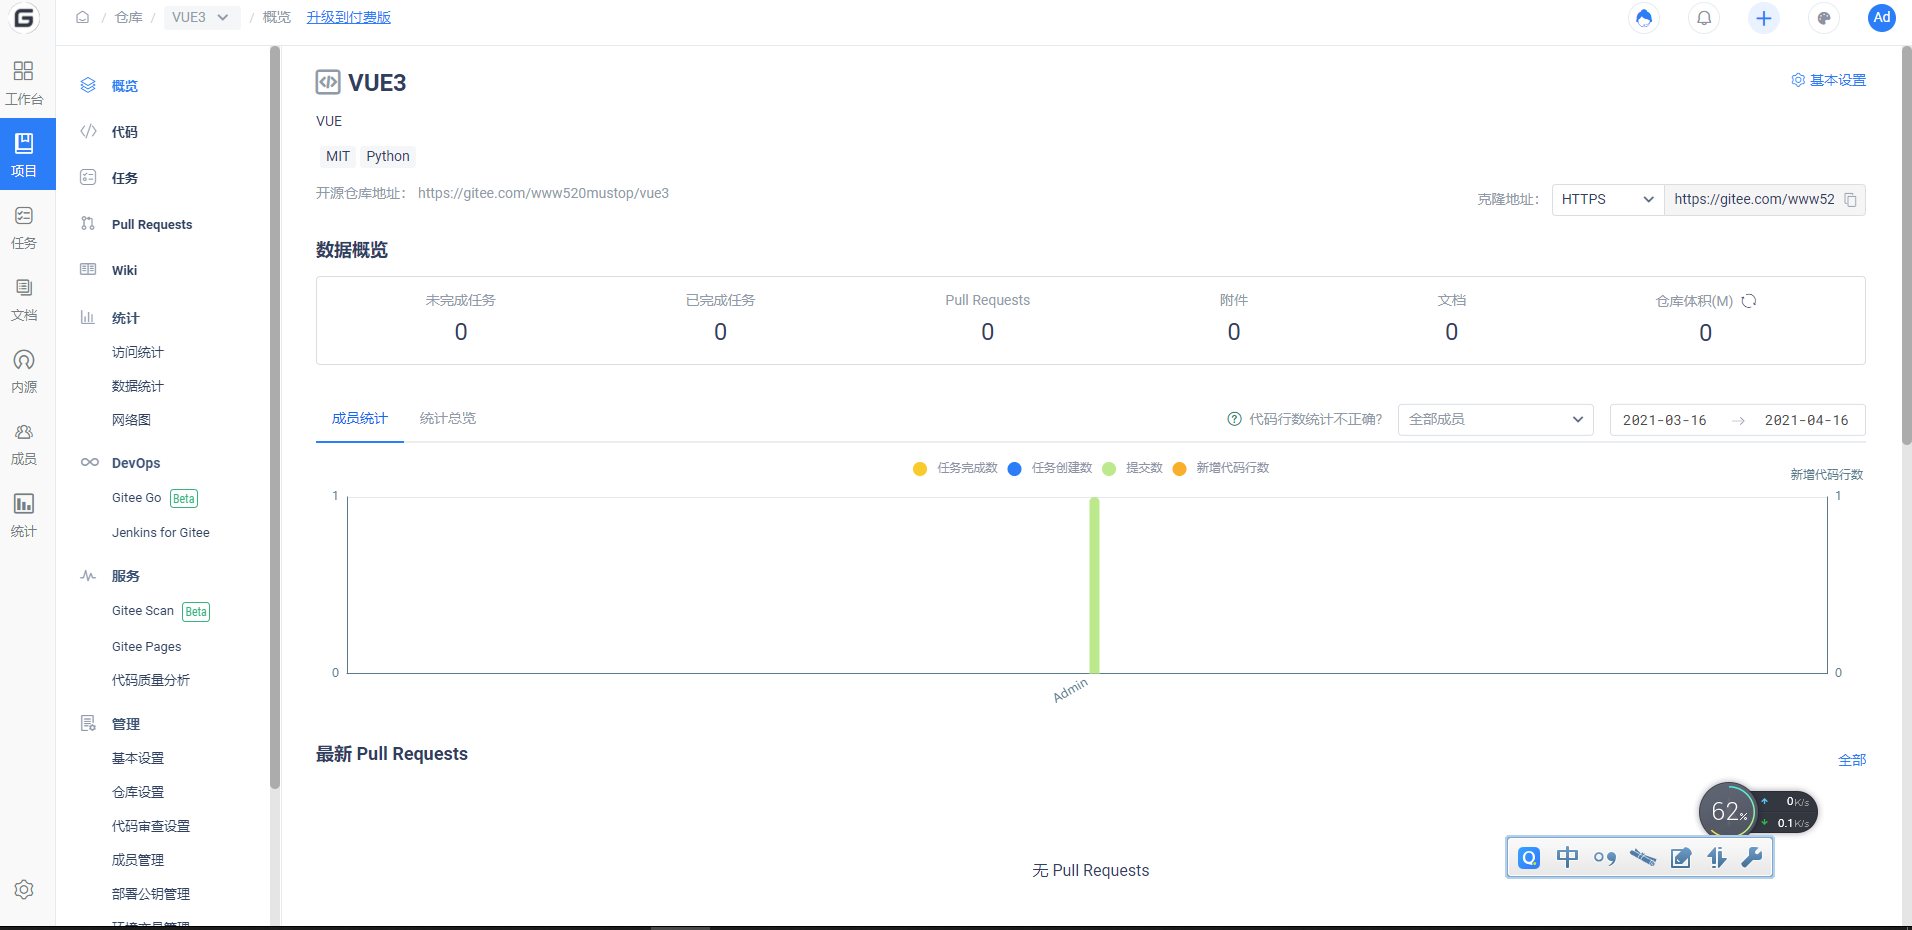Open the HTTPS clone protocol dropdown
Screen dimensions: 1912x930
[1608, 200]
